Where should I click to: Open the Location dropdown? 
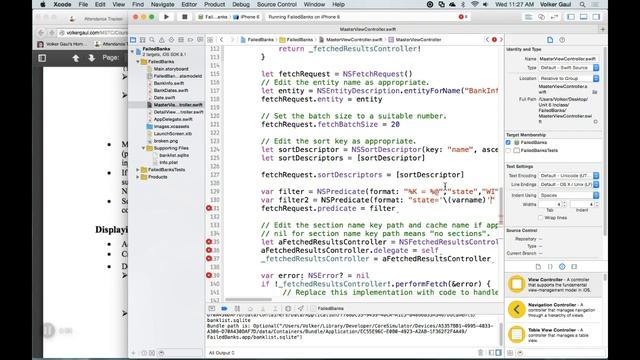(x=569, y=78)
